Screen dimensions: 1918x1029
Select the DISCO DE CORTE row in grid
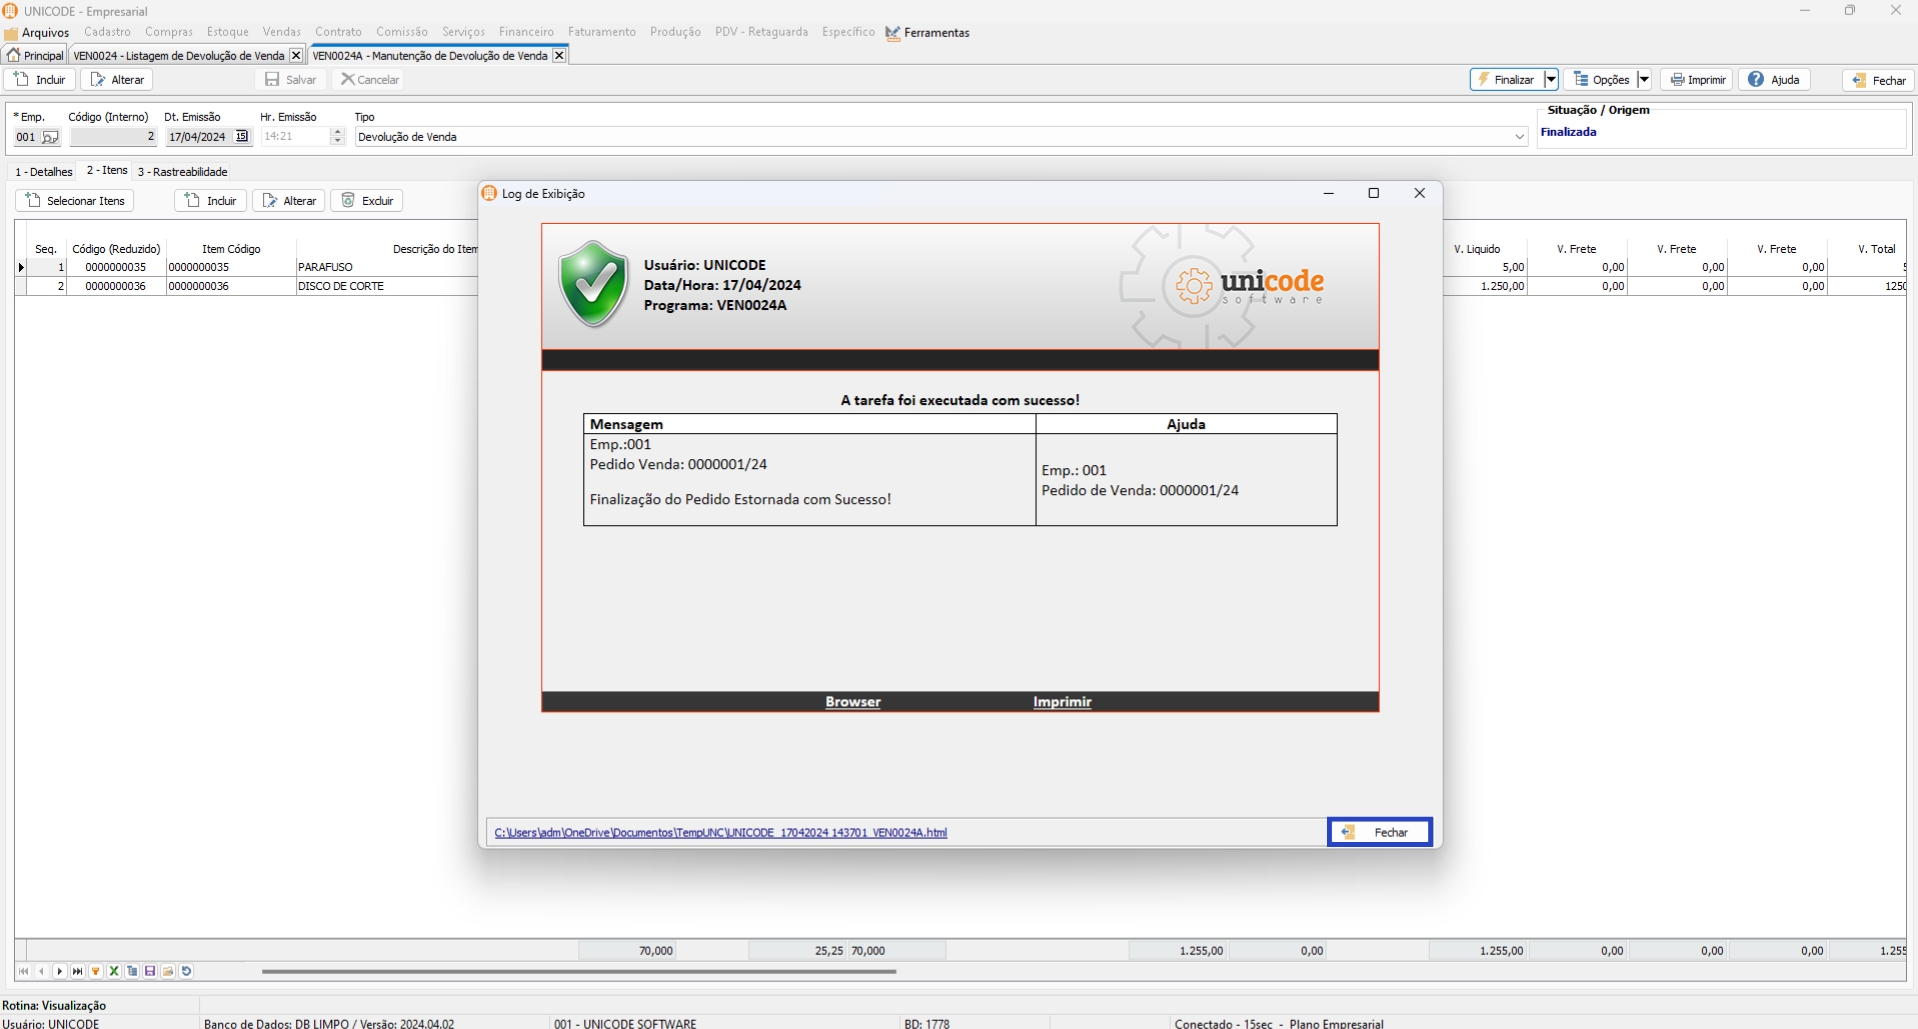[340, 286]
